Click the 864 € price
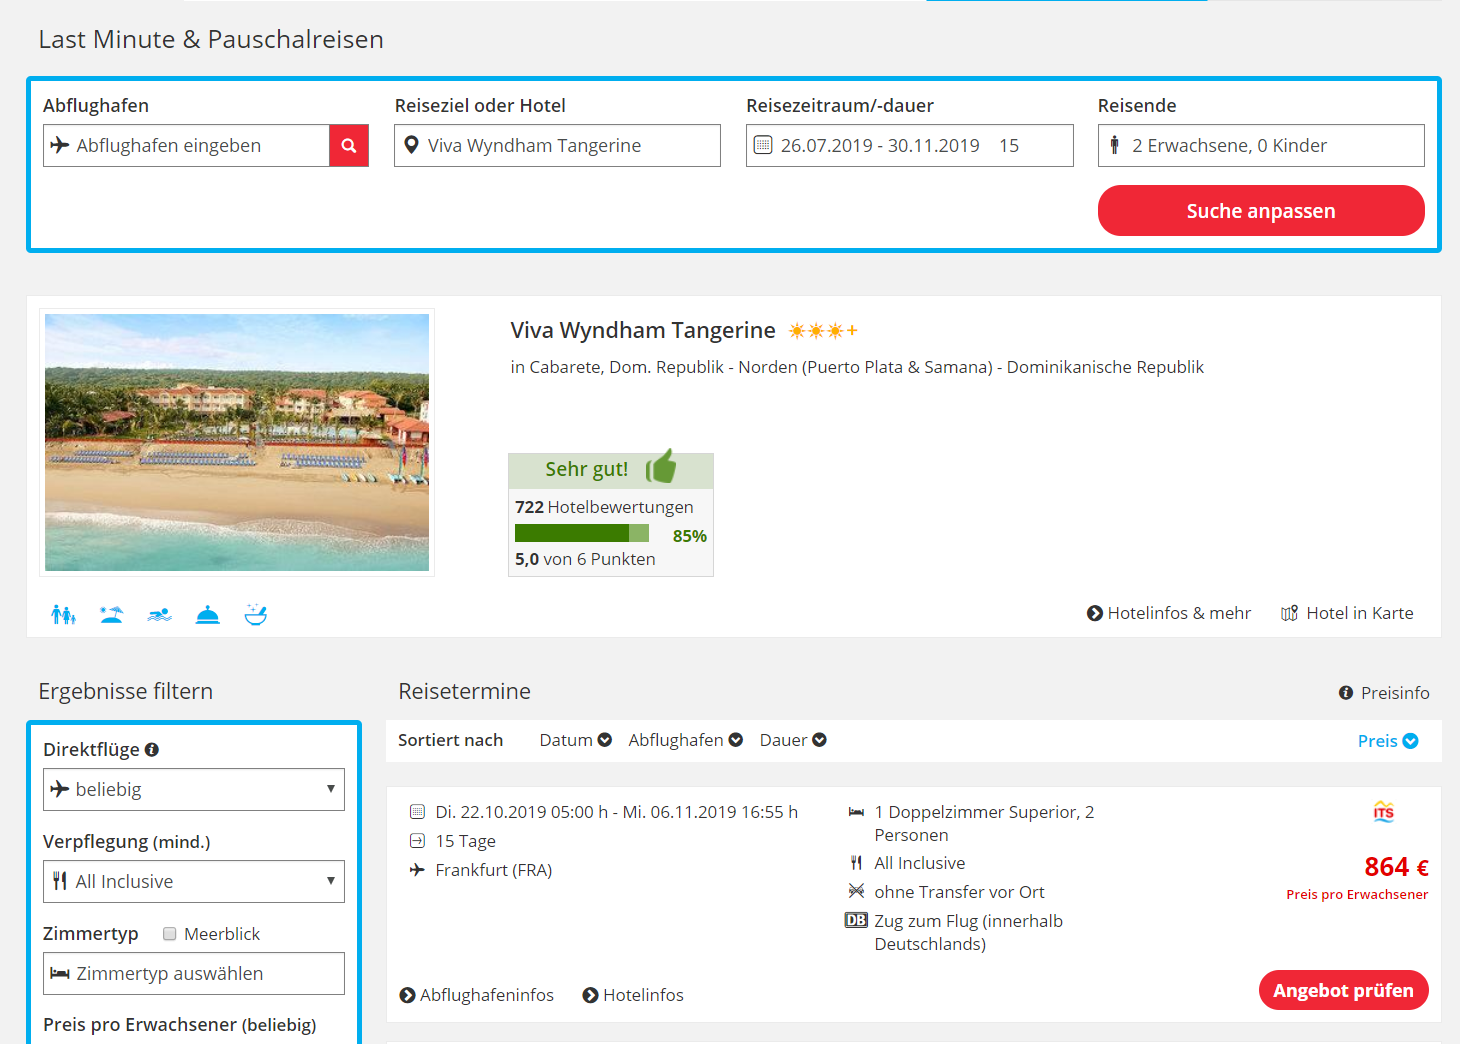Viewport: 1460px width, 1044px height. coord(1396,866)
